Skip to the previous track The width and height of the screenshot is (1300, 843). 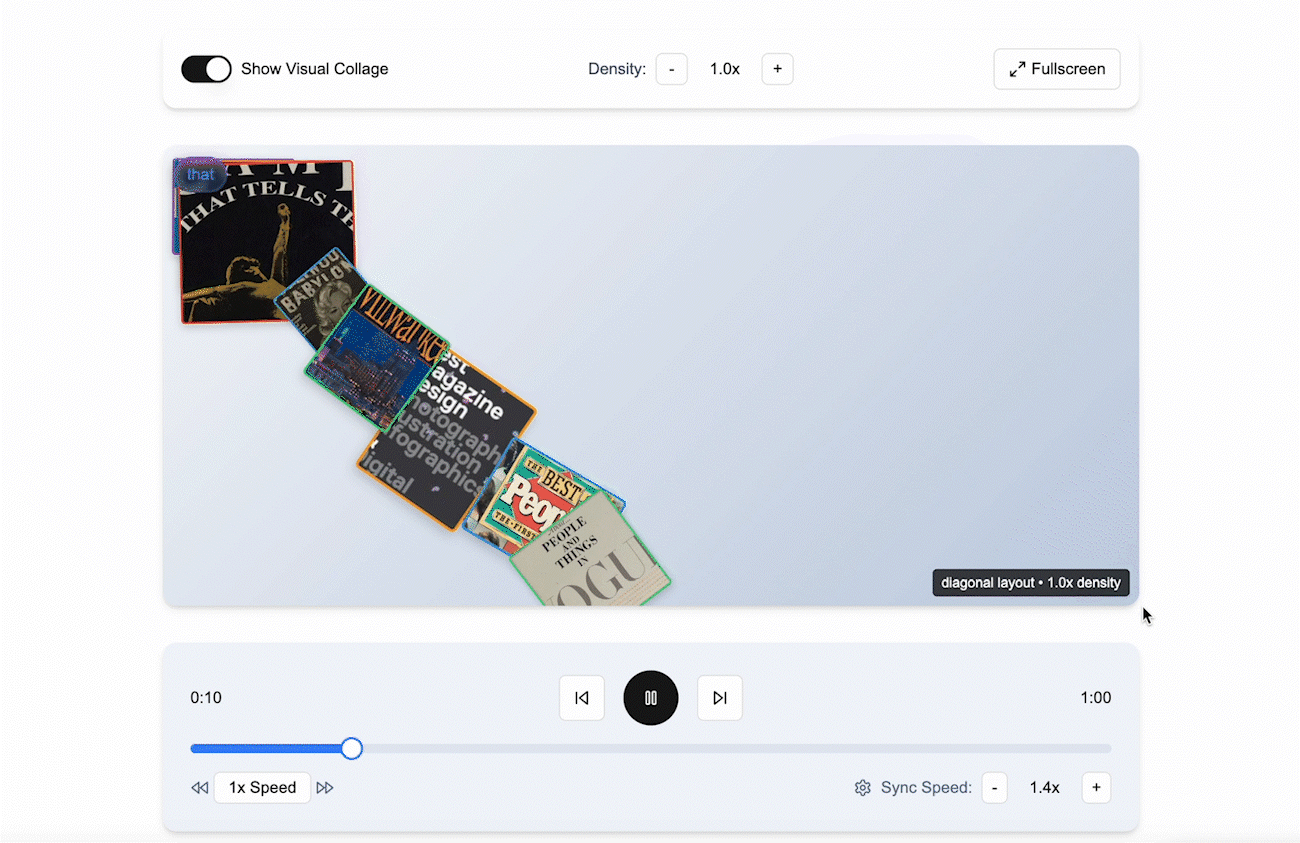coord(582,698)
